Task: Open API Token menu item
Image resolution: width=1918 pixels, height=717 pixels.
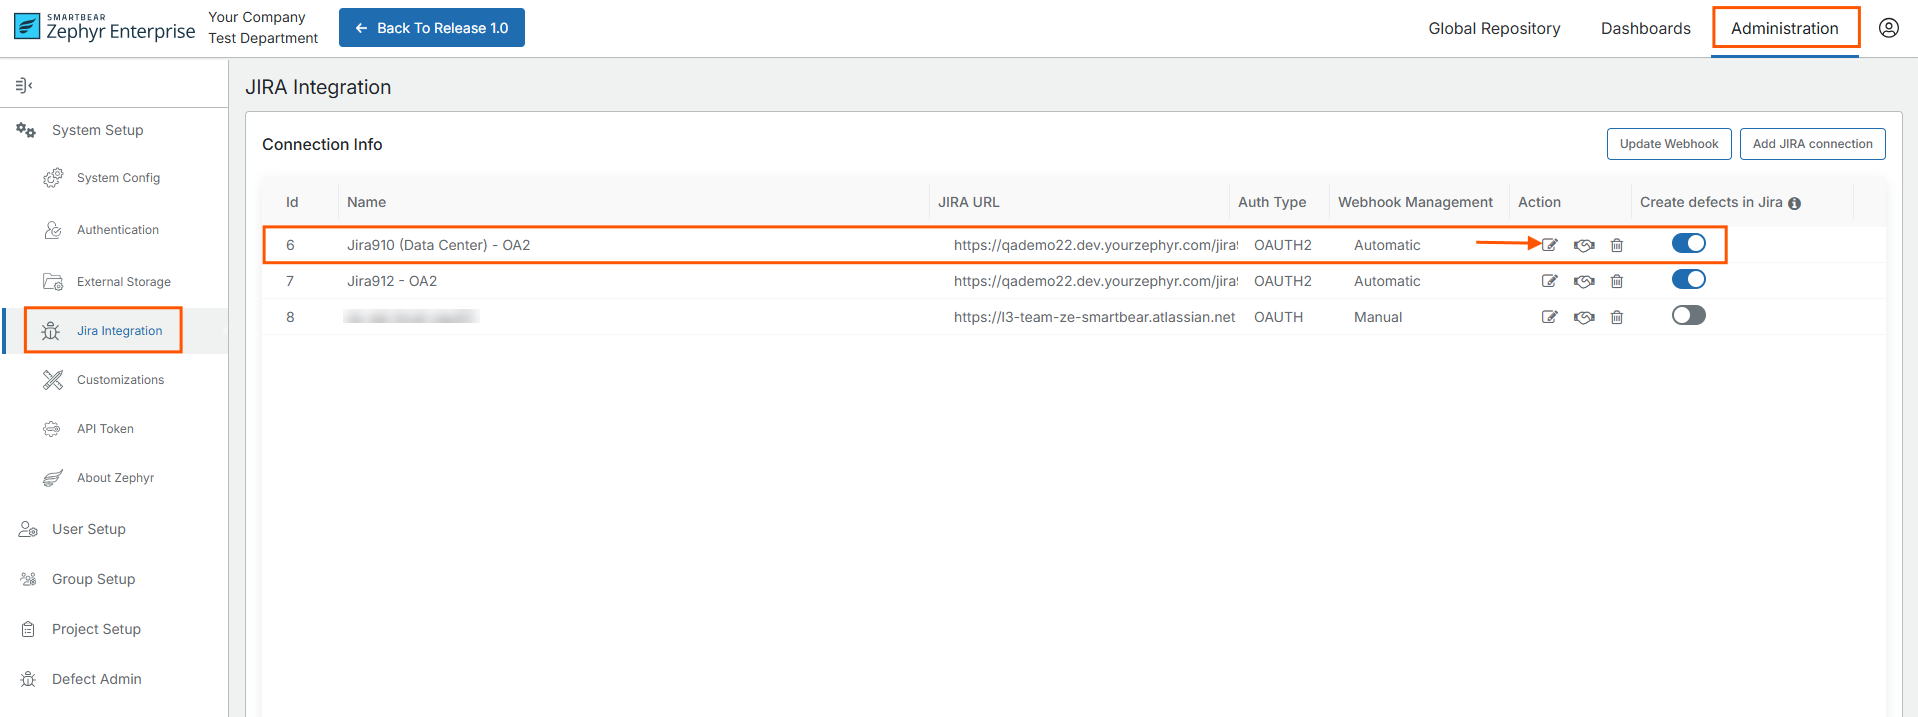Action: (x=105, y=429)
